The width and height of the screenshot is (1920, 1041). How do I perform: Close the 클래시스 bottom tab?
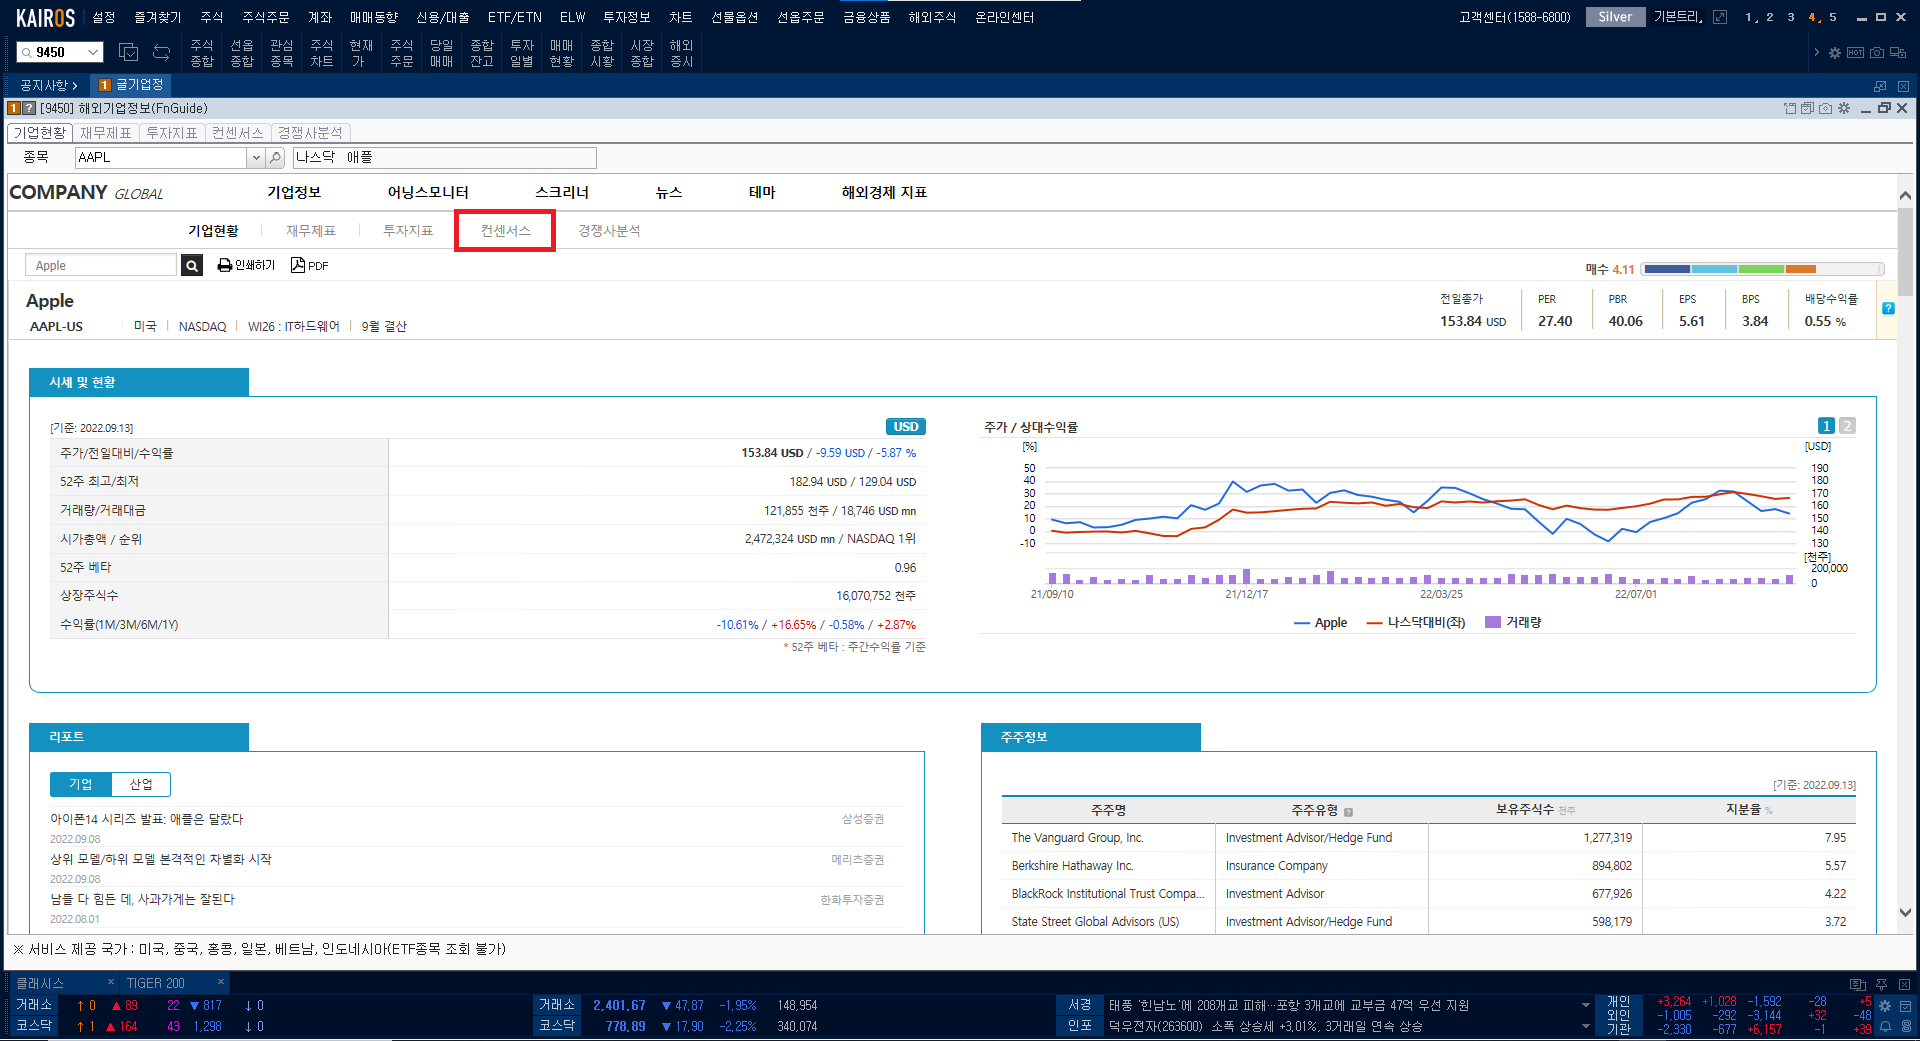(111, 982)
